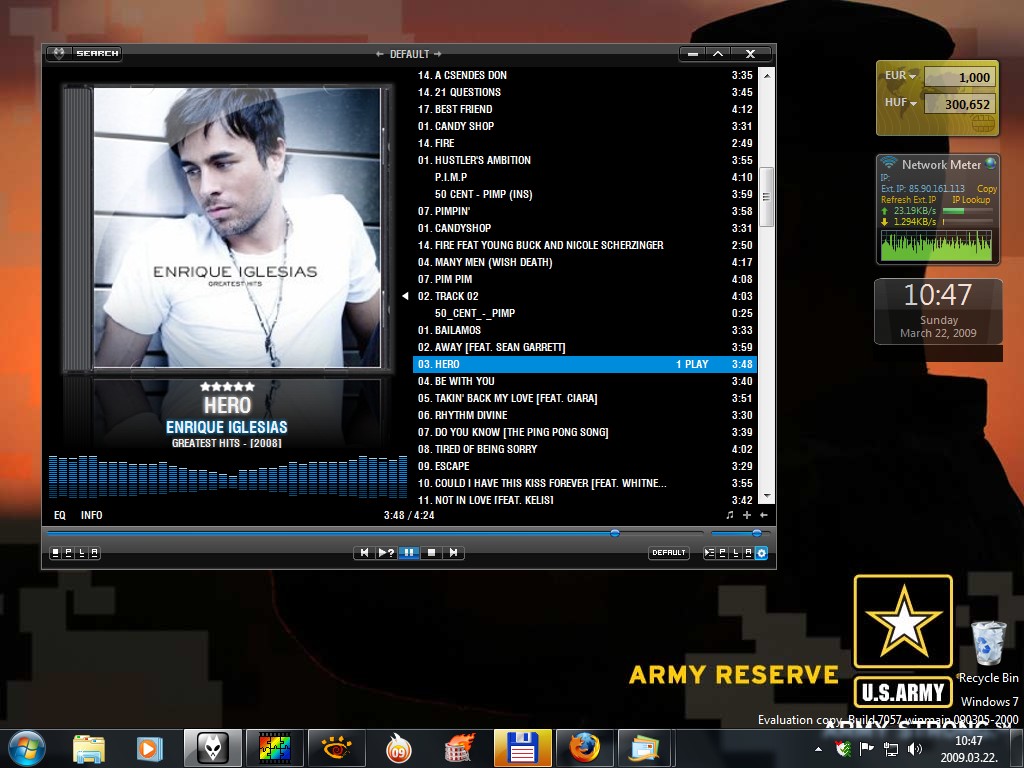
Task: Open the Windows Start orb
Action: click(x=27, y=748)
